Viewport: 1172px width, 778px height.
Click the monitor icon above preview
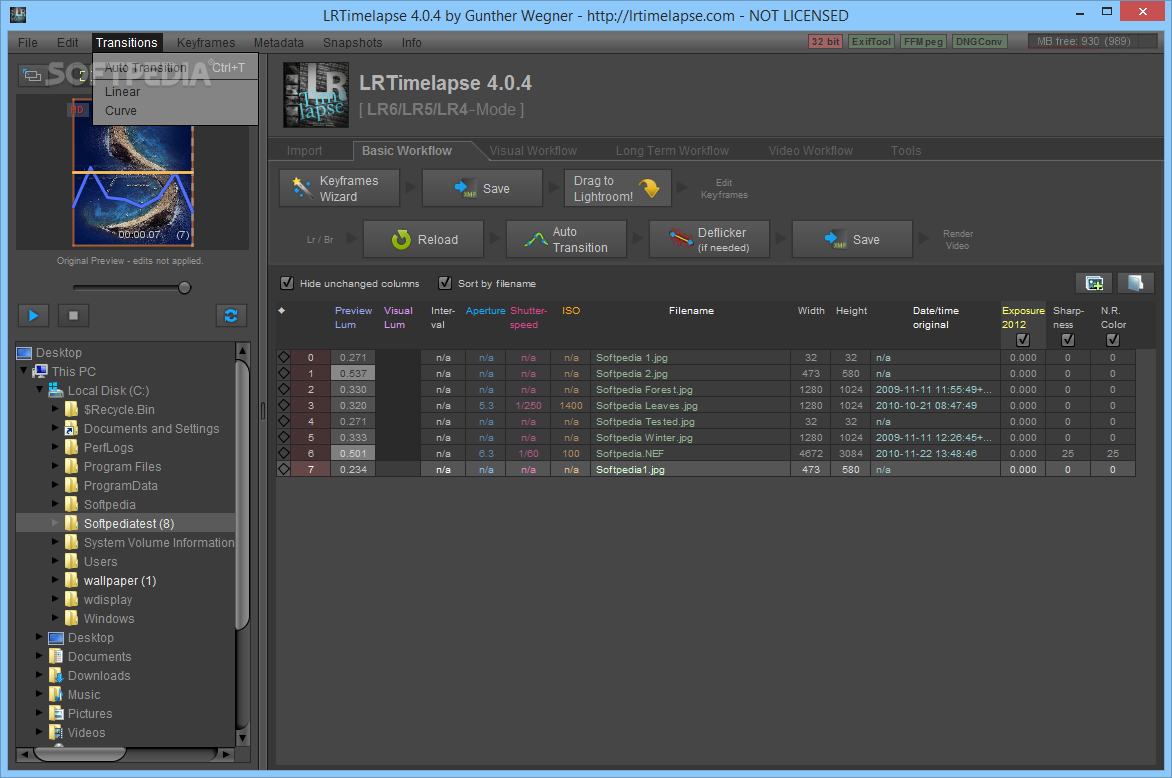click(x=31, y=75)
